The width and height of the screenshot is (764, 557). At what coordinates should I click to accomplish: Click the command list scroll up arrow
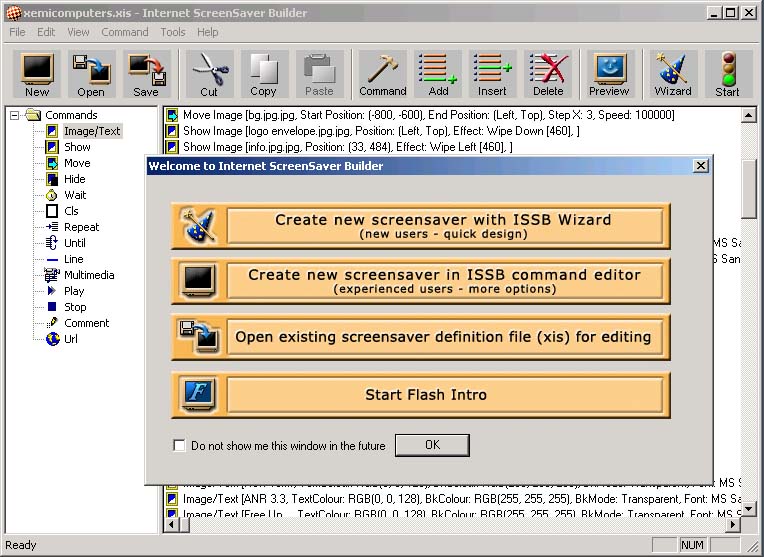[x=748, y=115]
